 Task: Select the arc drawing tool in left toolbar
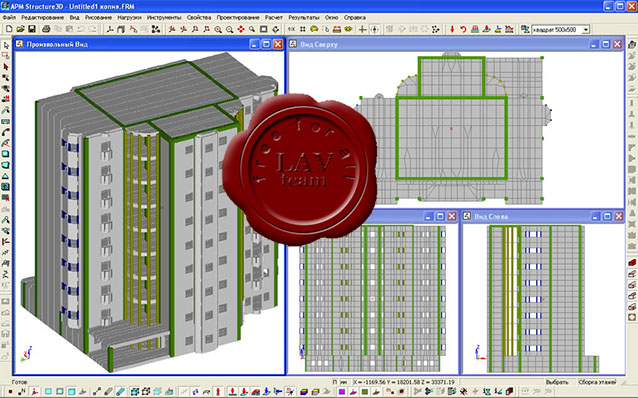(x=6, y=133)
